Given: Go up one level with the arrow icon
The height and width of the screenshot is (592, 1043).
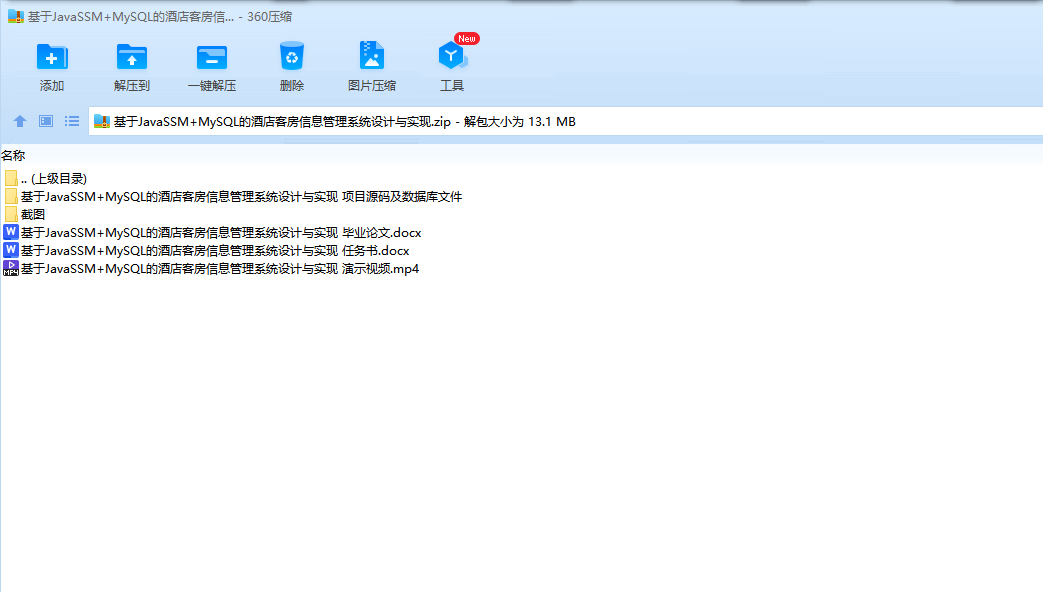Looking at the screenshot, I should click(x=20, y=121).
